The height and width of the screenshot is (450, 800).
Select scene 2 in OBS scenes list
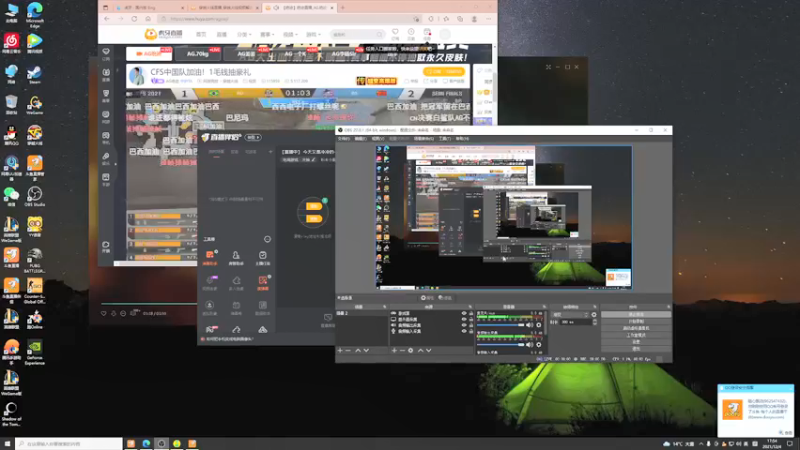point(362,313)
